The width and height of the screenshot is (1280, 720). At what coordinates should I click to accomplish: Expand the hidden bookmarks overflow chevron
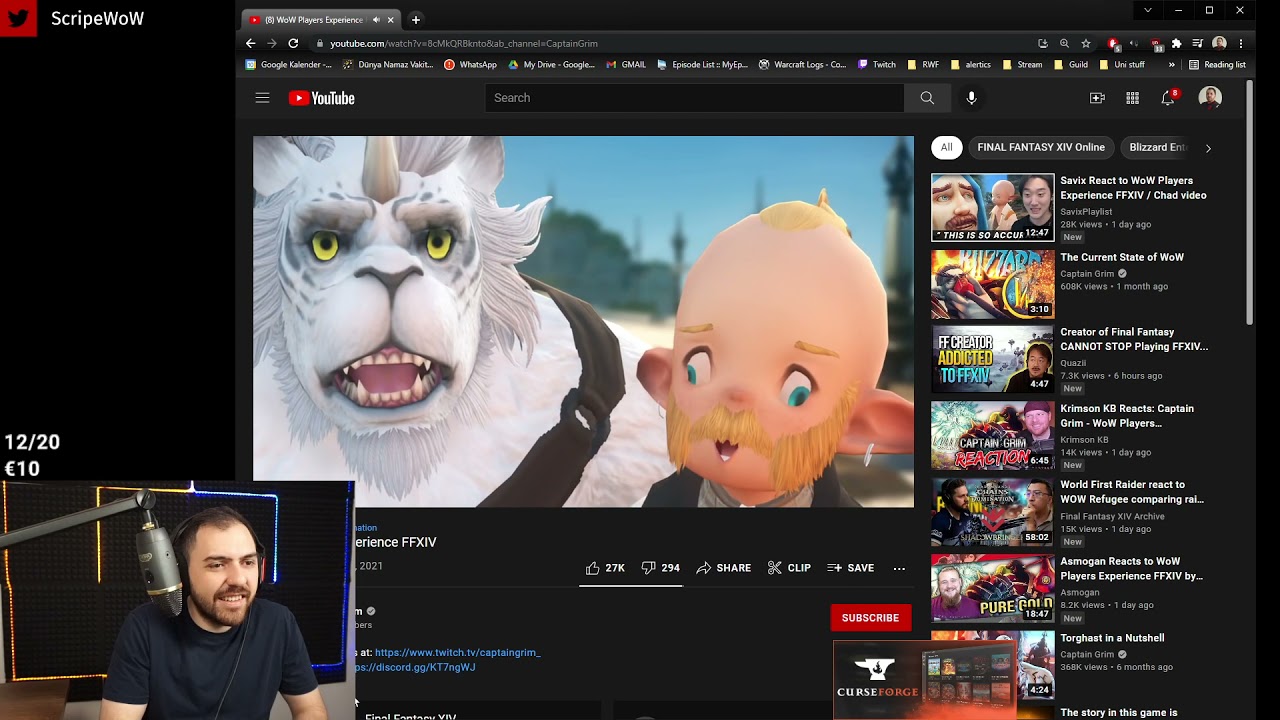point(1172,65)
